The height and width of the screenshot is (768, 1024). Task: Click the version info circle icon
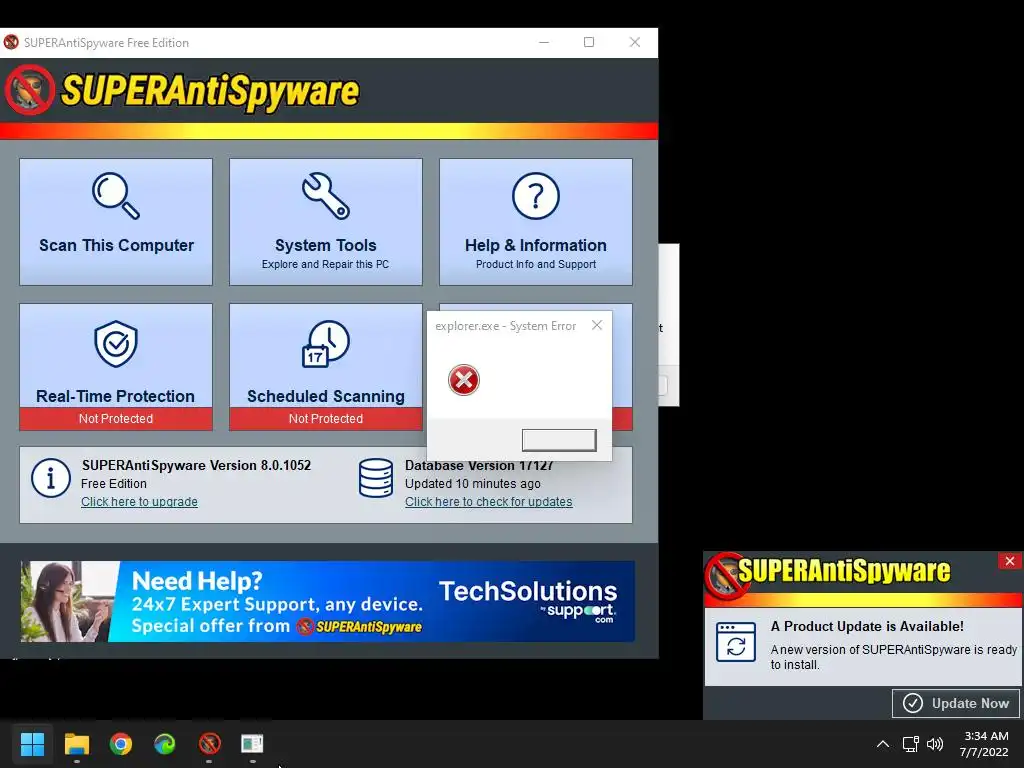[x=51, y=478]
